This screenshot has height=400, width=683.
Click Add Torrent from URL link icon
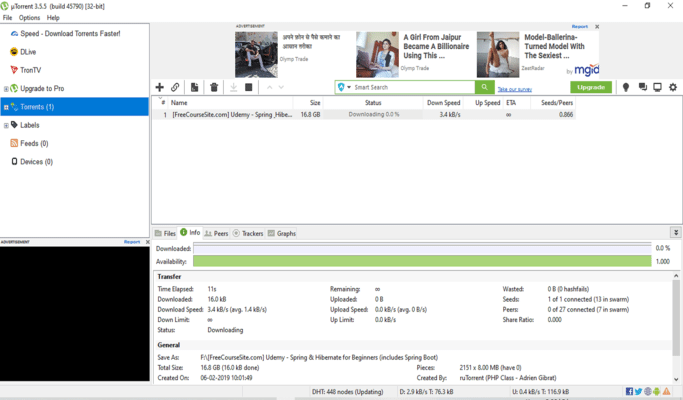tap(175, 87)
